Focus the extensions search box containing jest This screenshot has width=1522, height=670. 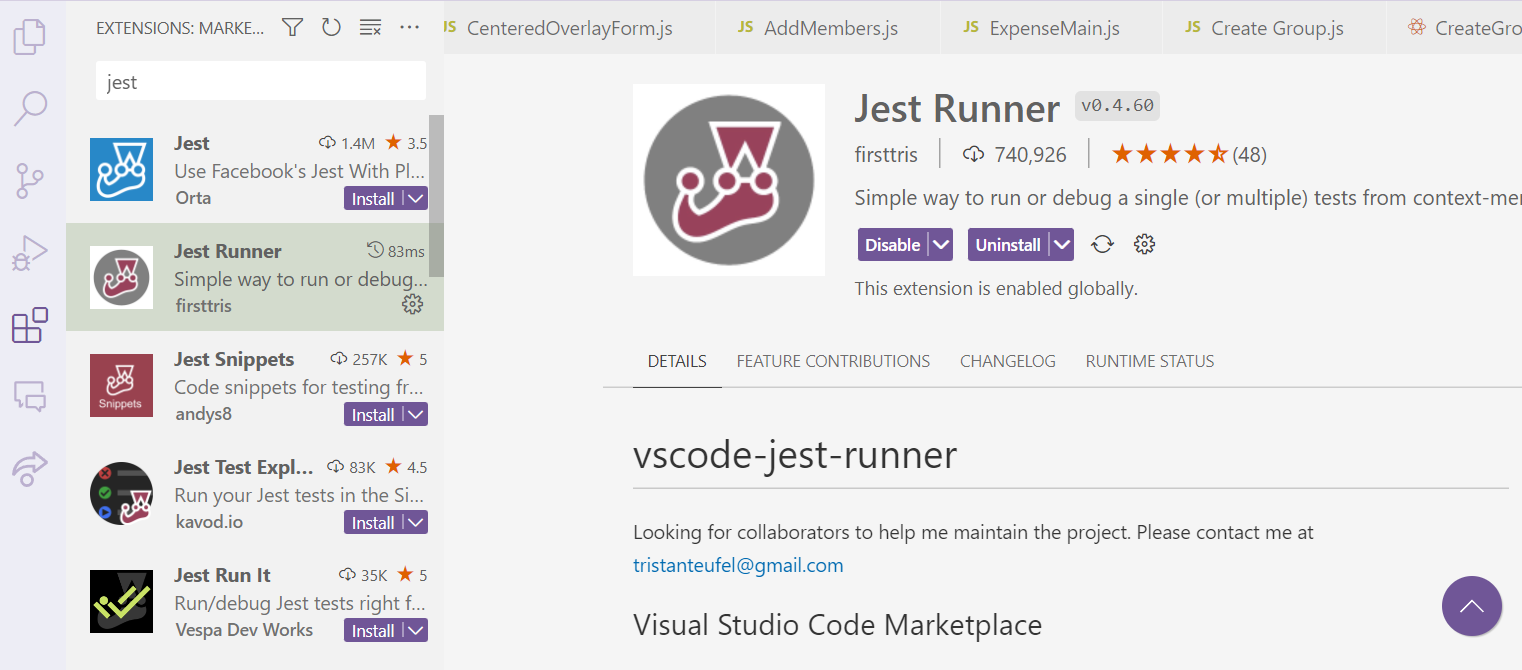tap(261, 81)
